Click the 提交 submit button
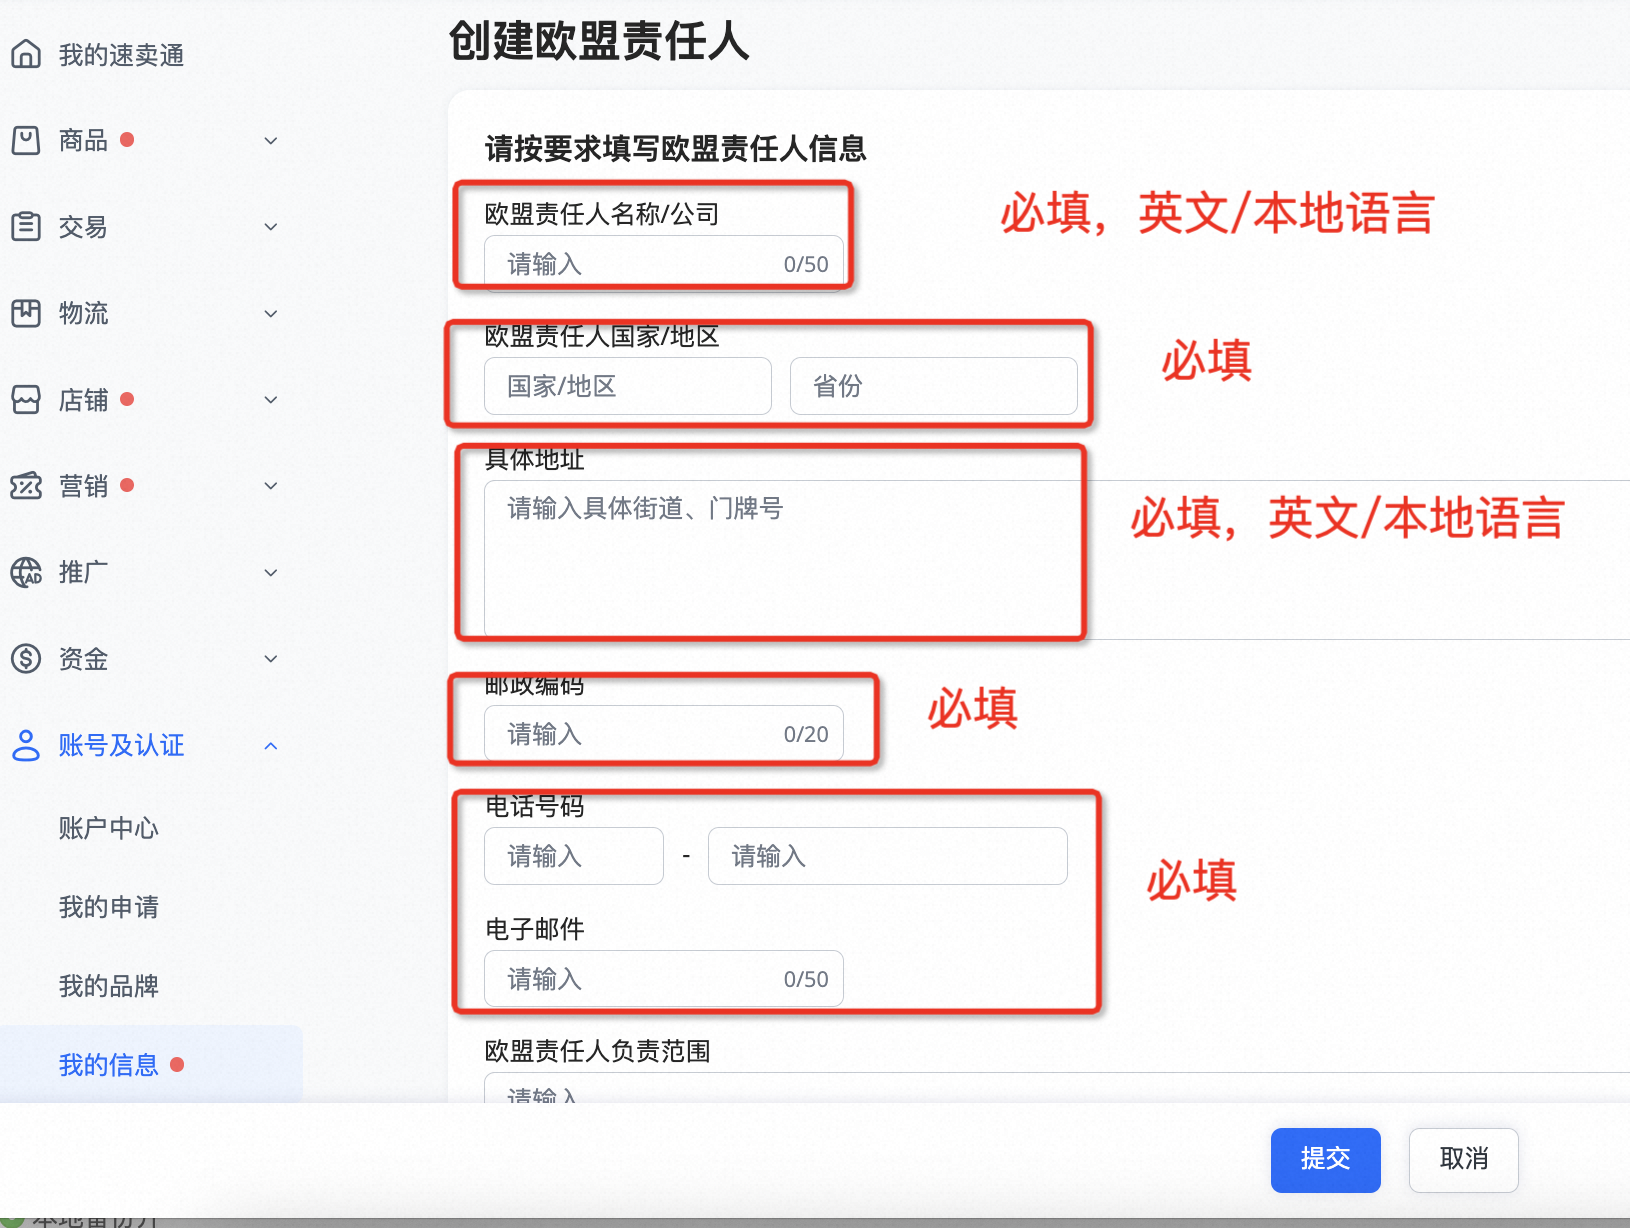1630x1228 pixels. tap(1326, 1160)
